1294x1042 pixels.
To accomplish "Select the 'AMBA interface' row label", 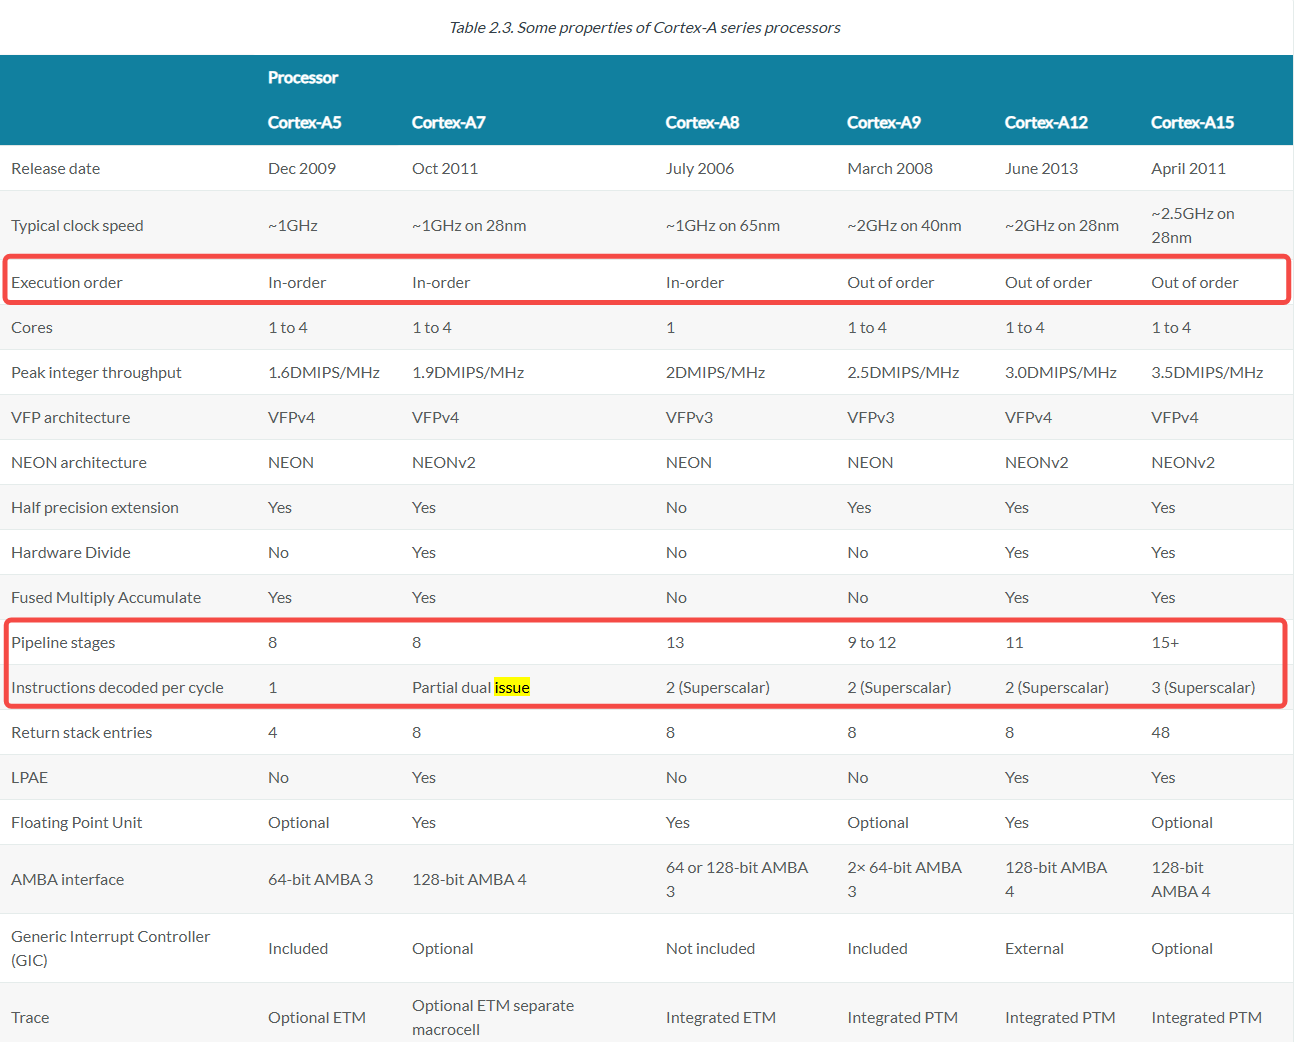I will coord(68,880).
